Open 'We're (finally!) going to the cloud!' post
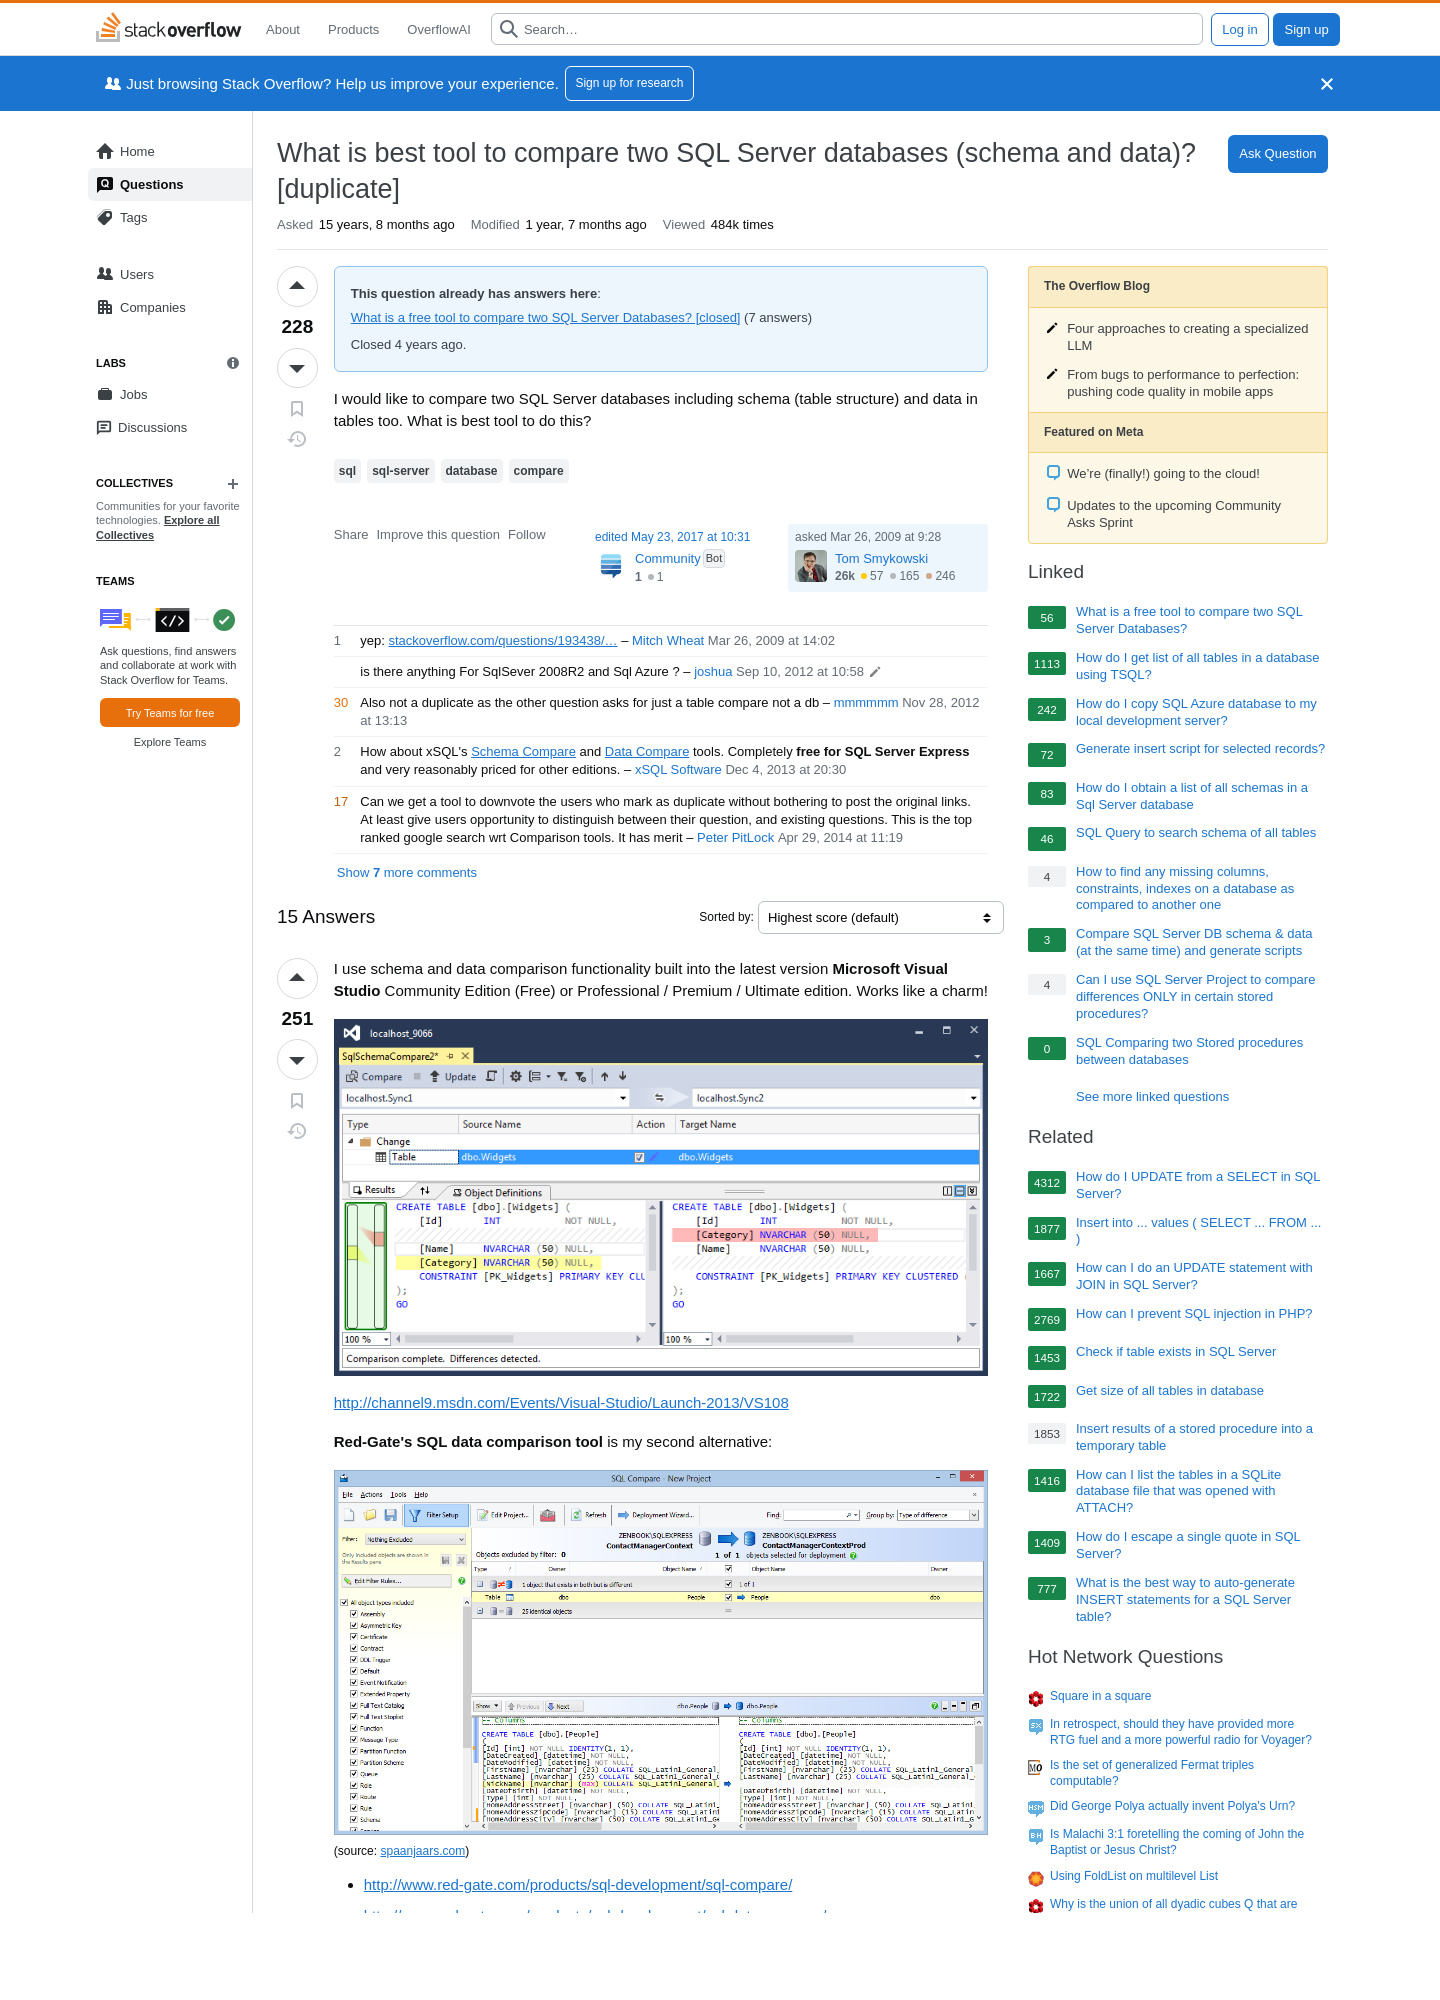This screenshot has height=2000, width=1440. [x=1163, y=474]
